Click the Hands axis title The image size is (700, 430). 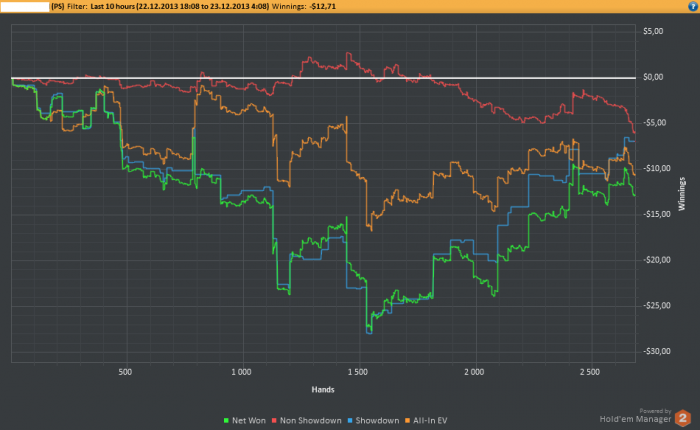pos(323,389)
